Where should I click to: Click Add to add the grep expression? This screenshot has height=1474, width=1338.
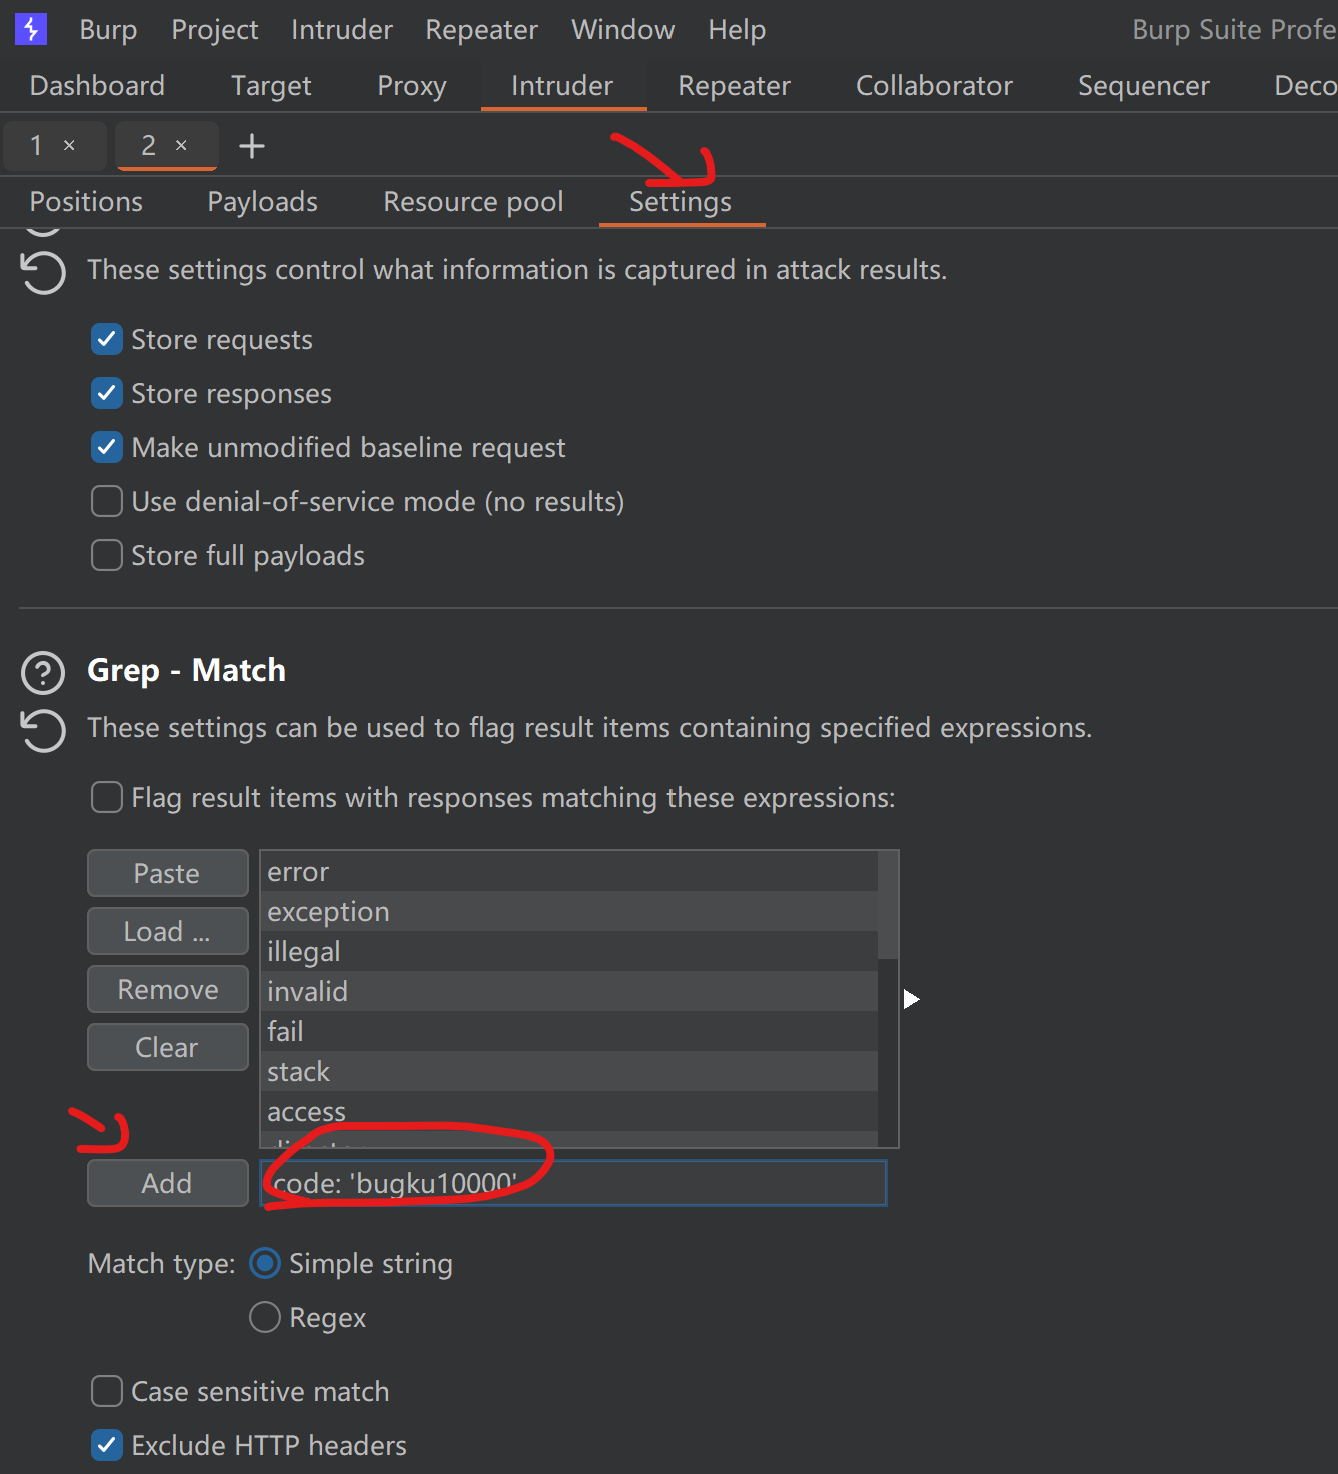(167, 1184)
